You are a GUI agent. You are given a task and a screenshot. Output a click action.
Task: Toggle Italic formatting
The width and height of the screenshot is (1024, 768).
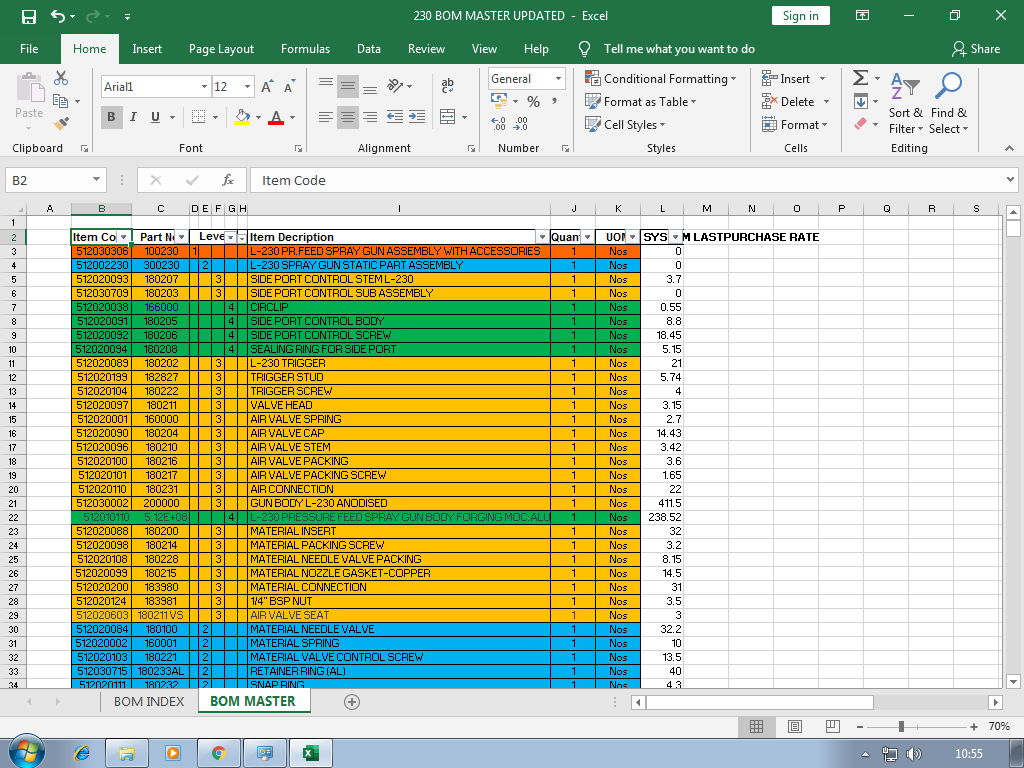click(x=133, y=117)
